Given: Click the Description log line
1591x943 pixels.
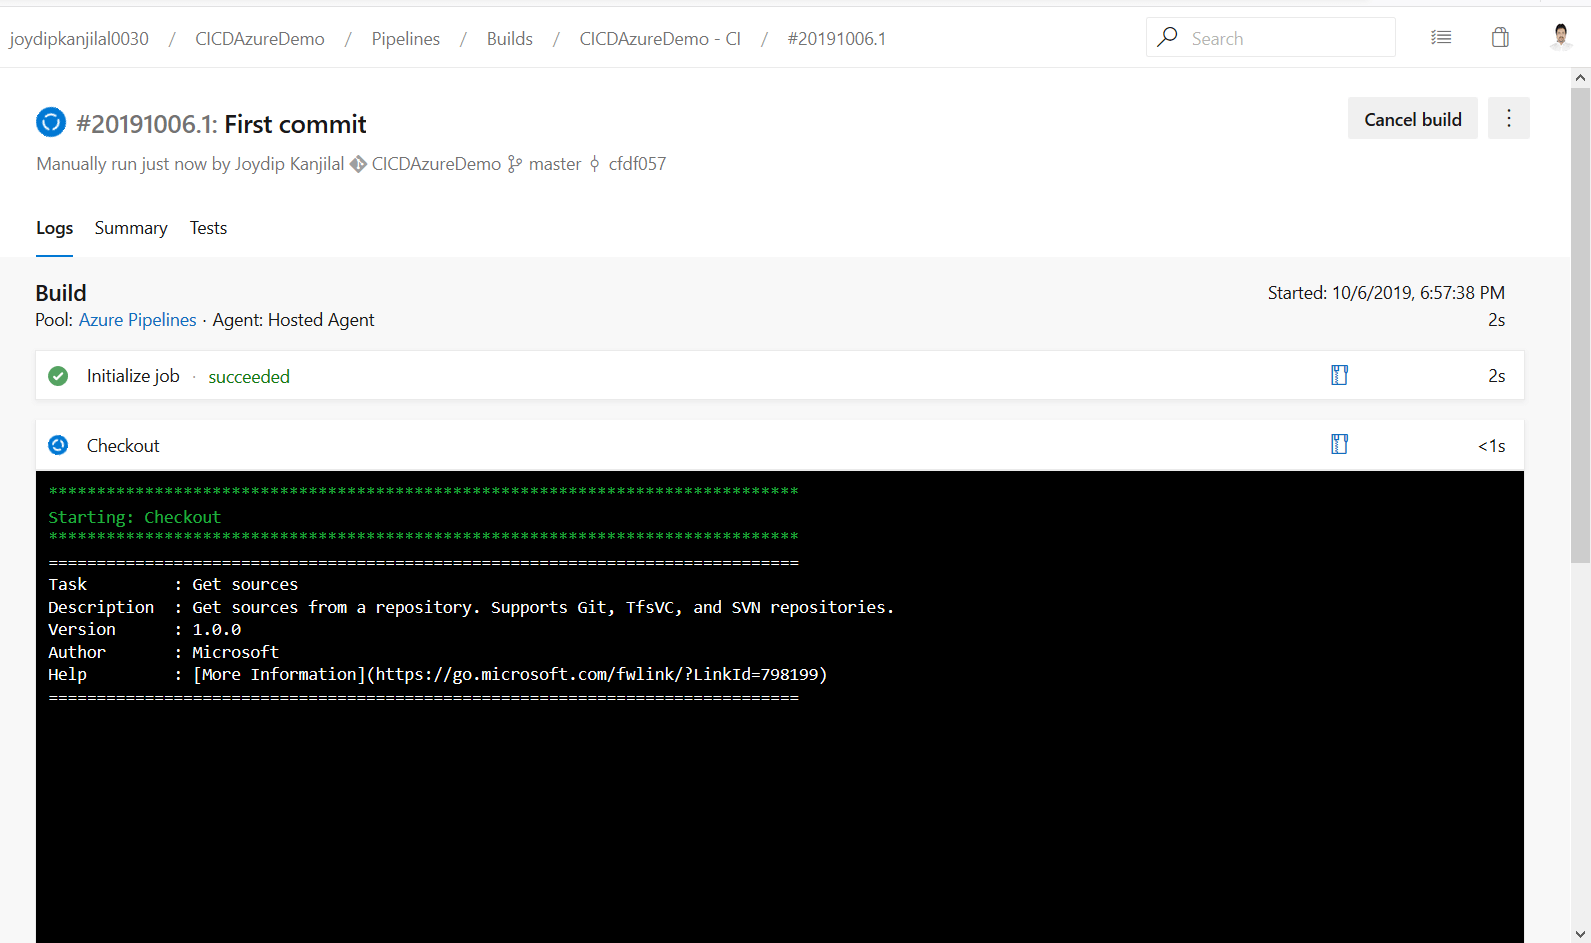Looking at the screenshot, I should pos(471,607).
